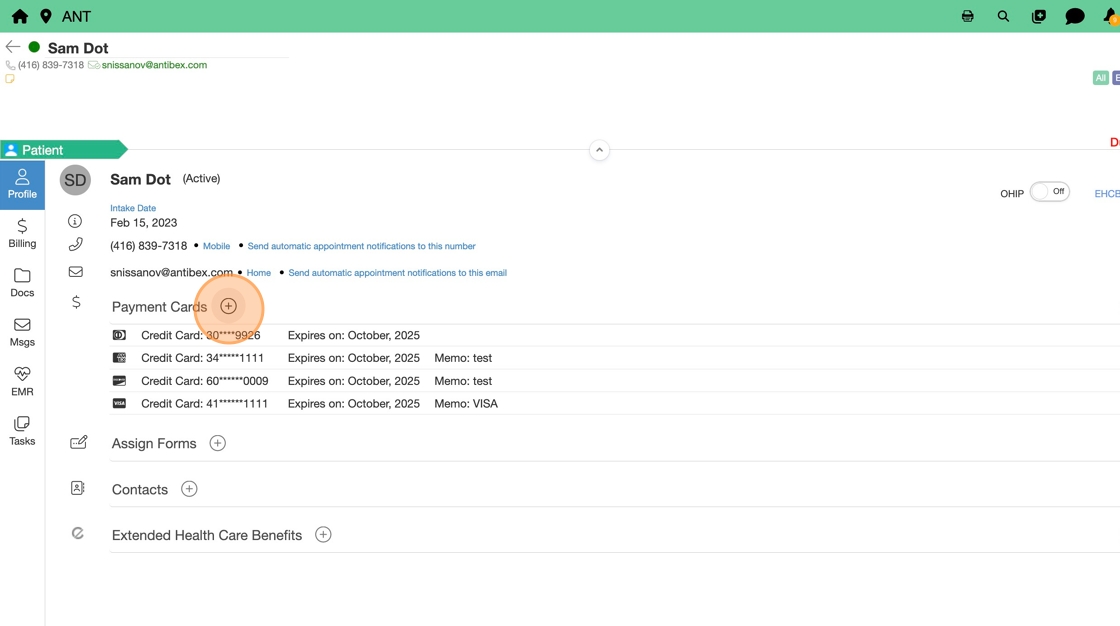Add Extended Health Care Benefits entry
Screen dimensions: 1120x626
pyautogui.click(x=323, y=535)
